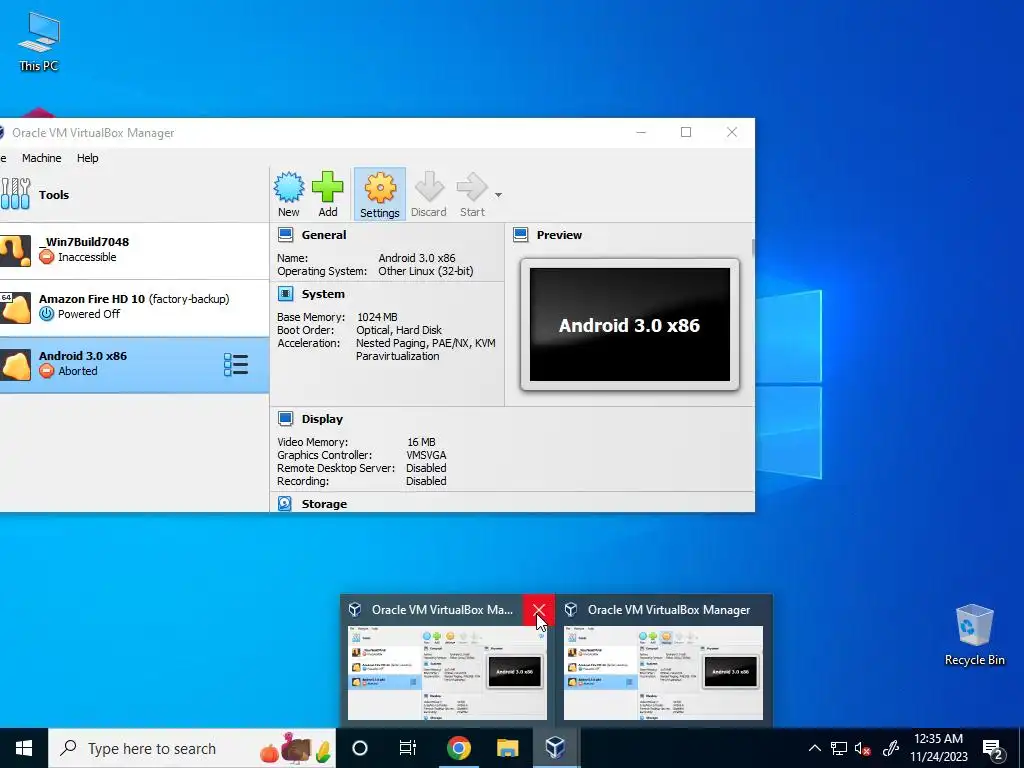
Task: Select the Tools entry icon
Action: [x=15, y=194]
